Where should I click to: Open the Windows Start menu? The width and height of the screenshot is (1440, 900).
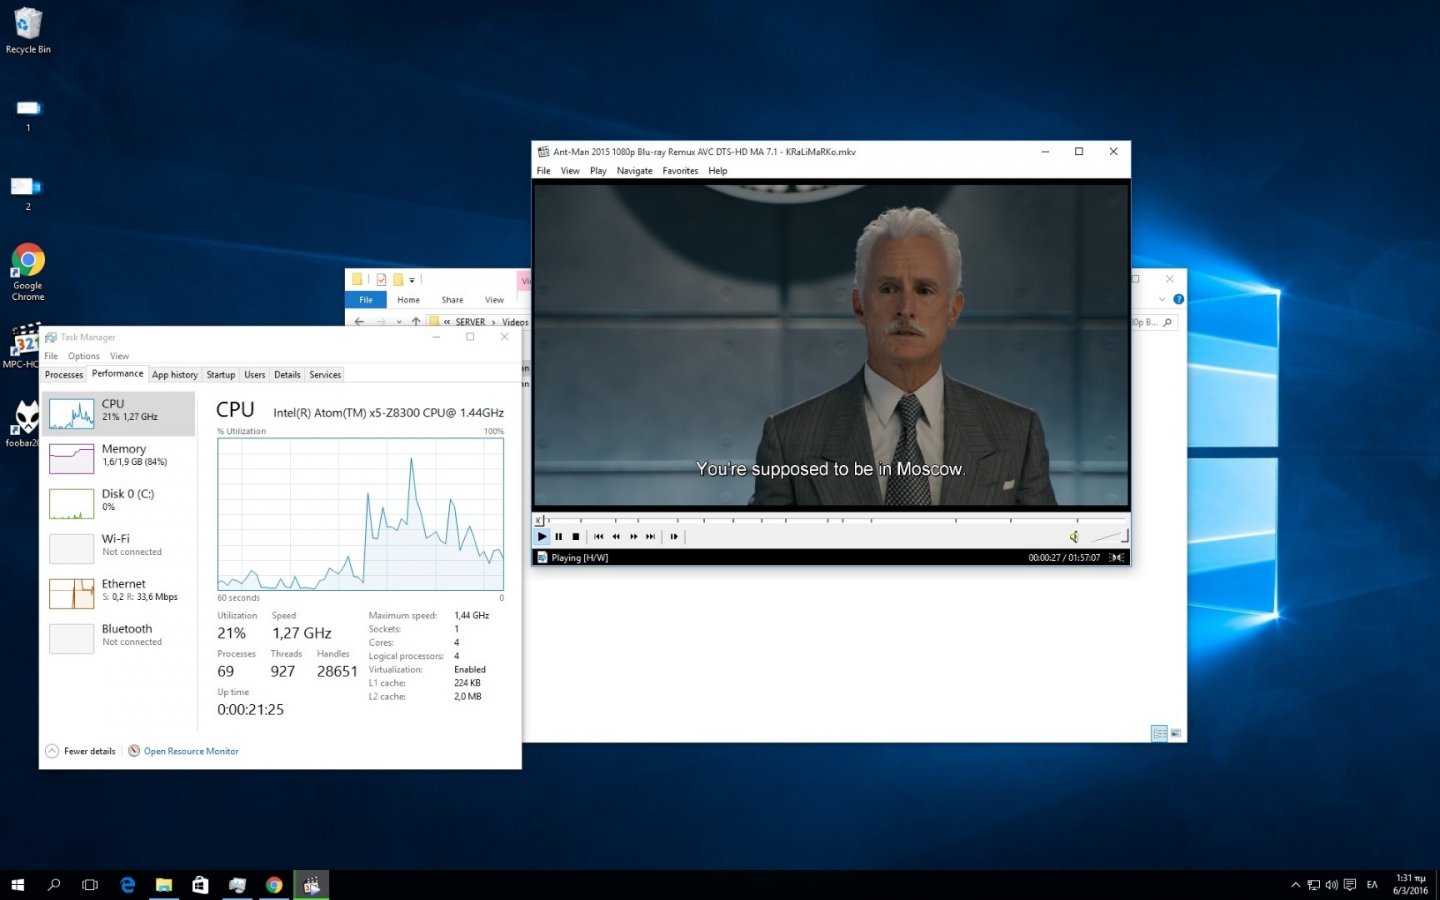[17, 885]
